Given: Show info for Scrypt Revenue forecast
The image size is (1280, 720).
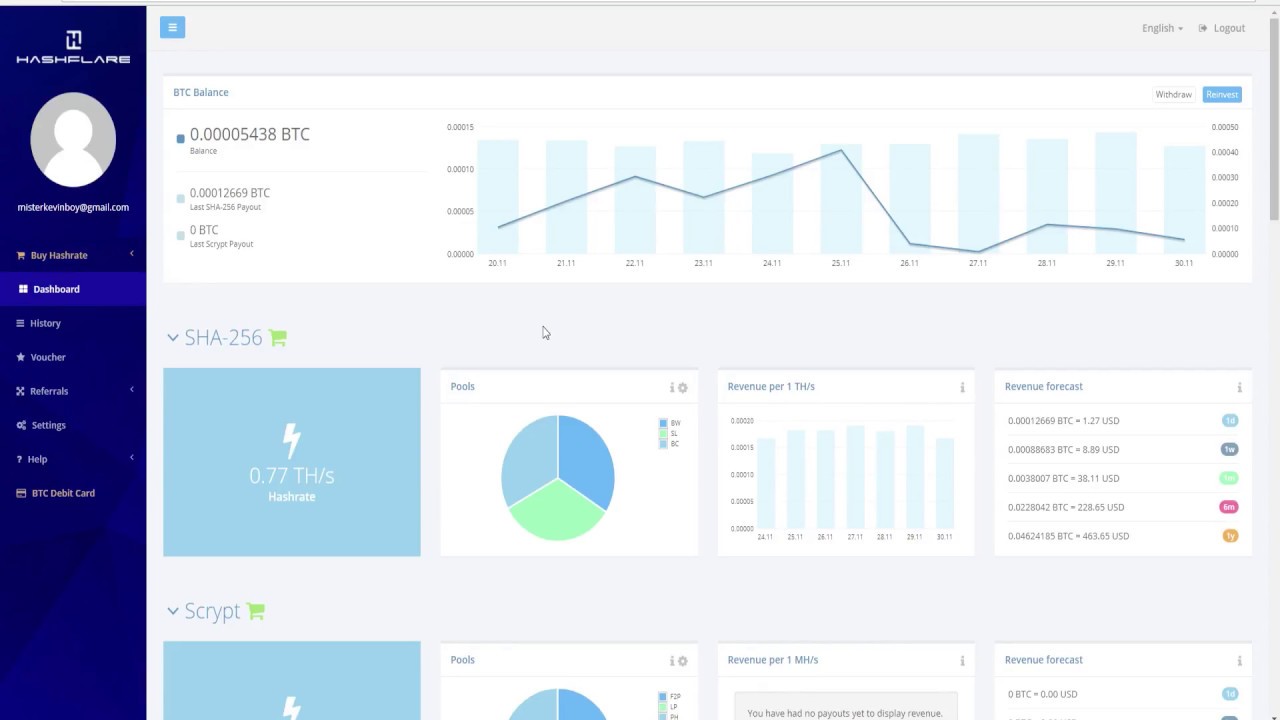Looking at the screenshot, I should [1239, 661].
